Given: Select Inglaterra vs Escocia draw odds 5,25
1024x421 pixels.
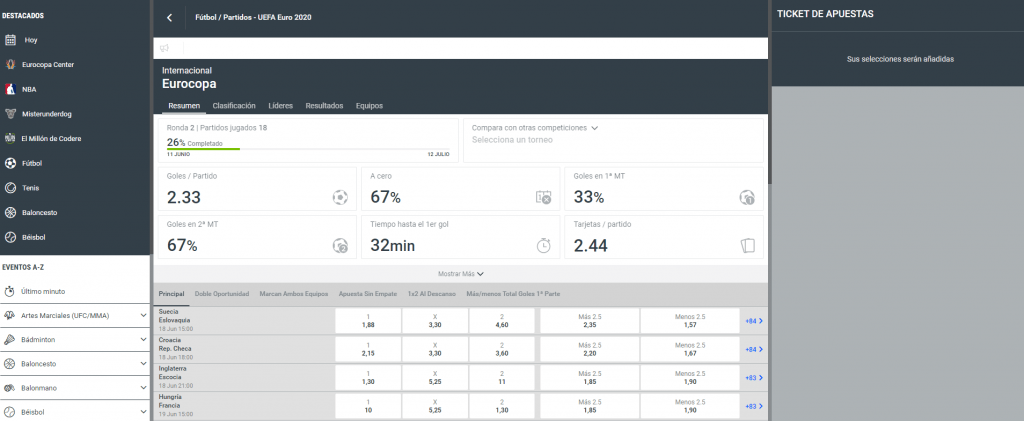Looking at the screenshot, I should (435, 376).
